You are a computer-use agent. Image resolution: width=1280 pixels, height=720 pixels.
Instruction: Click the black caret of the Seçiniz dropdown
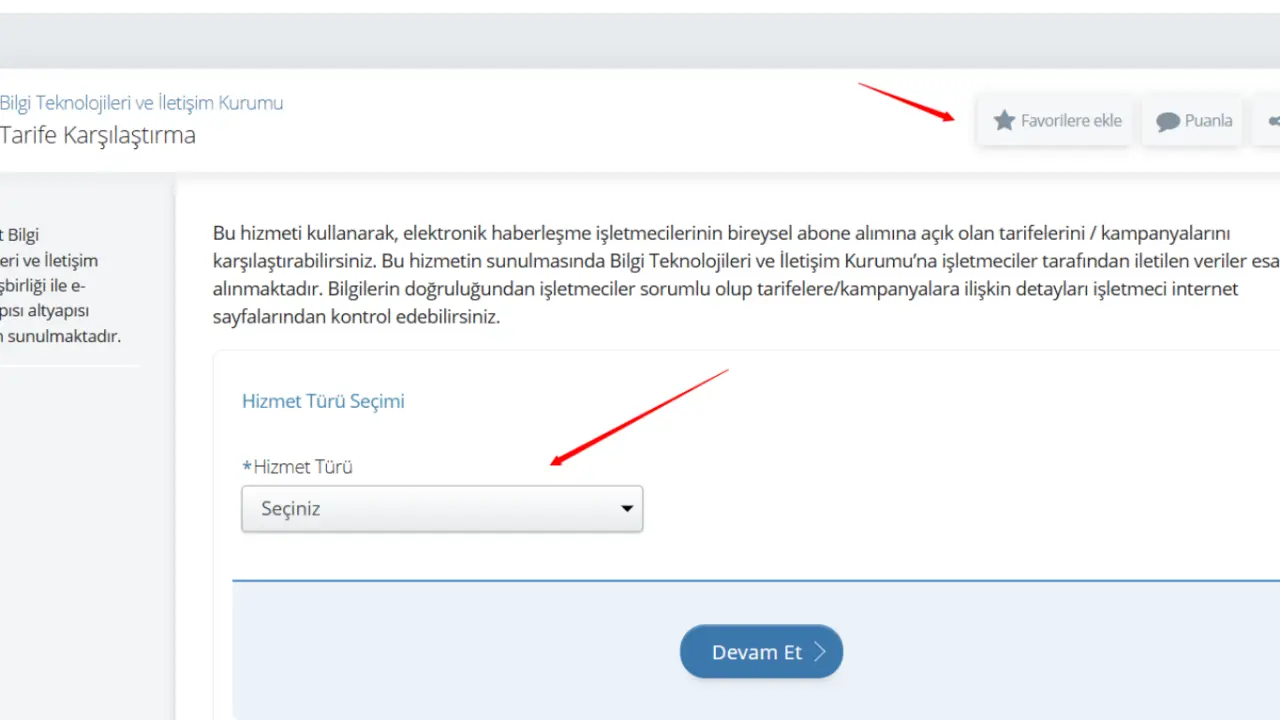pyautogui.click(x=627, y=509)
